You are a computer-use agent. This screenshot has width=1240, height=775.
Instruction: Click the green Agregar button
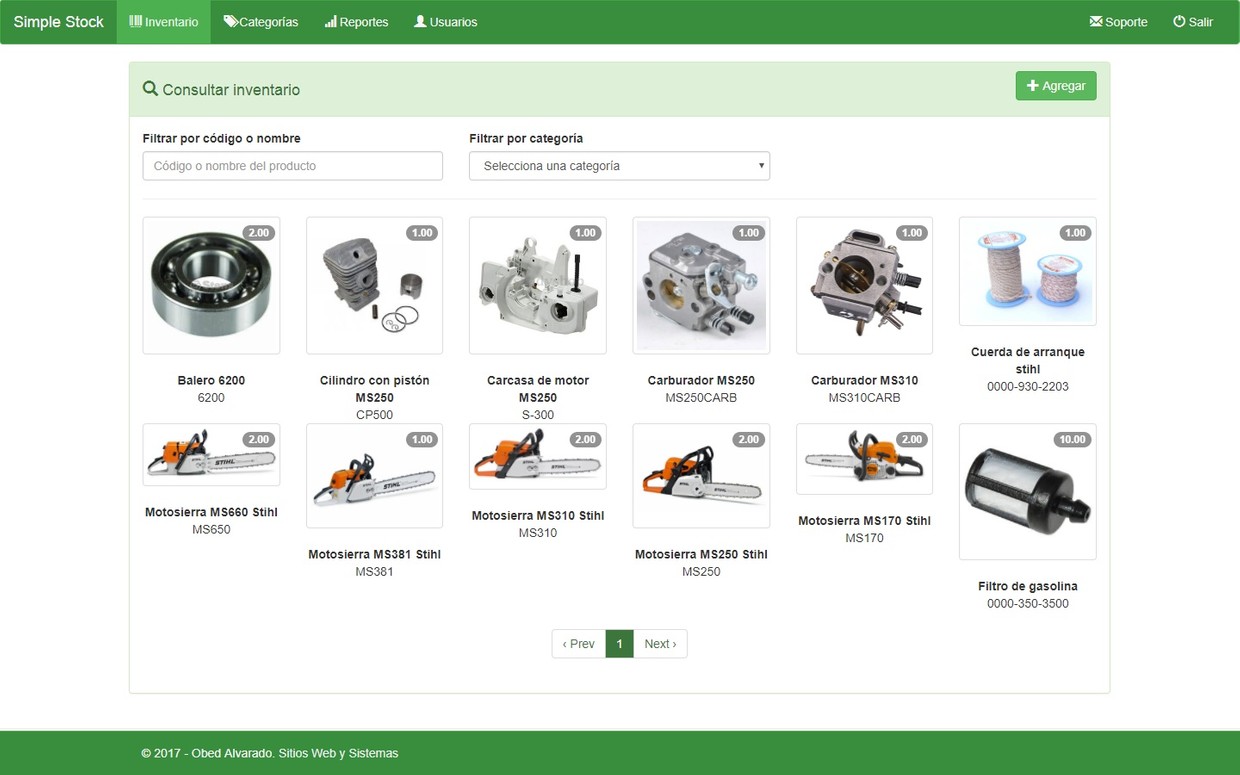click(1056, 86)
